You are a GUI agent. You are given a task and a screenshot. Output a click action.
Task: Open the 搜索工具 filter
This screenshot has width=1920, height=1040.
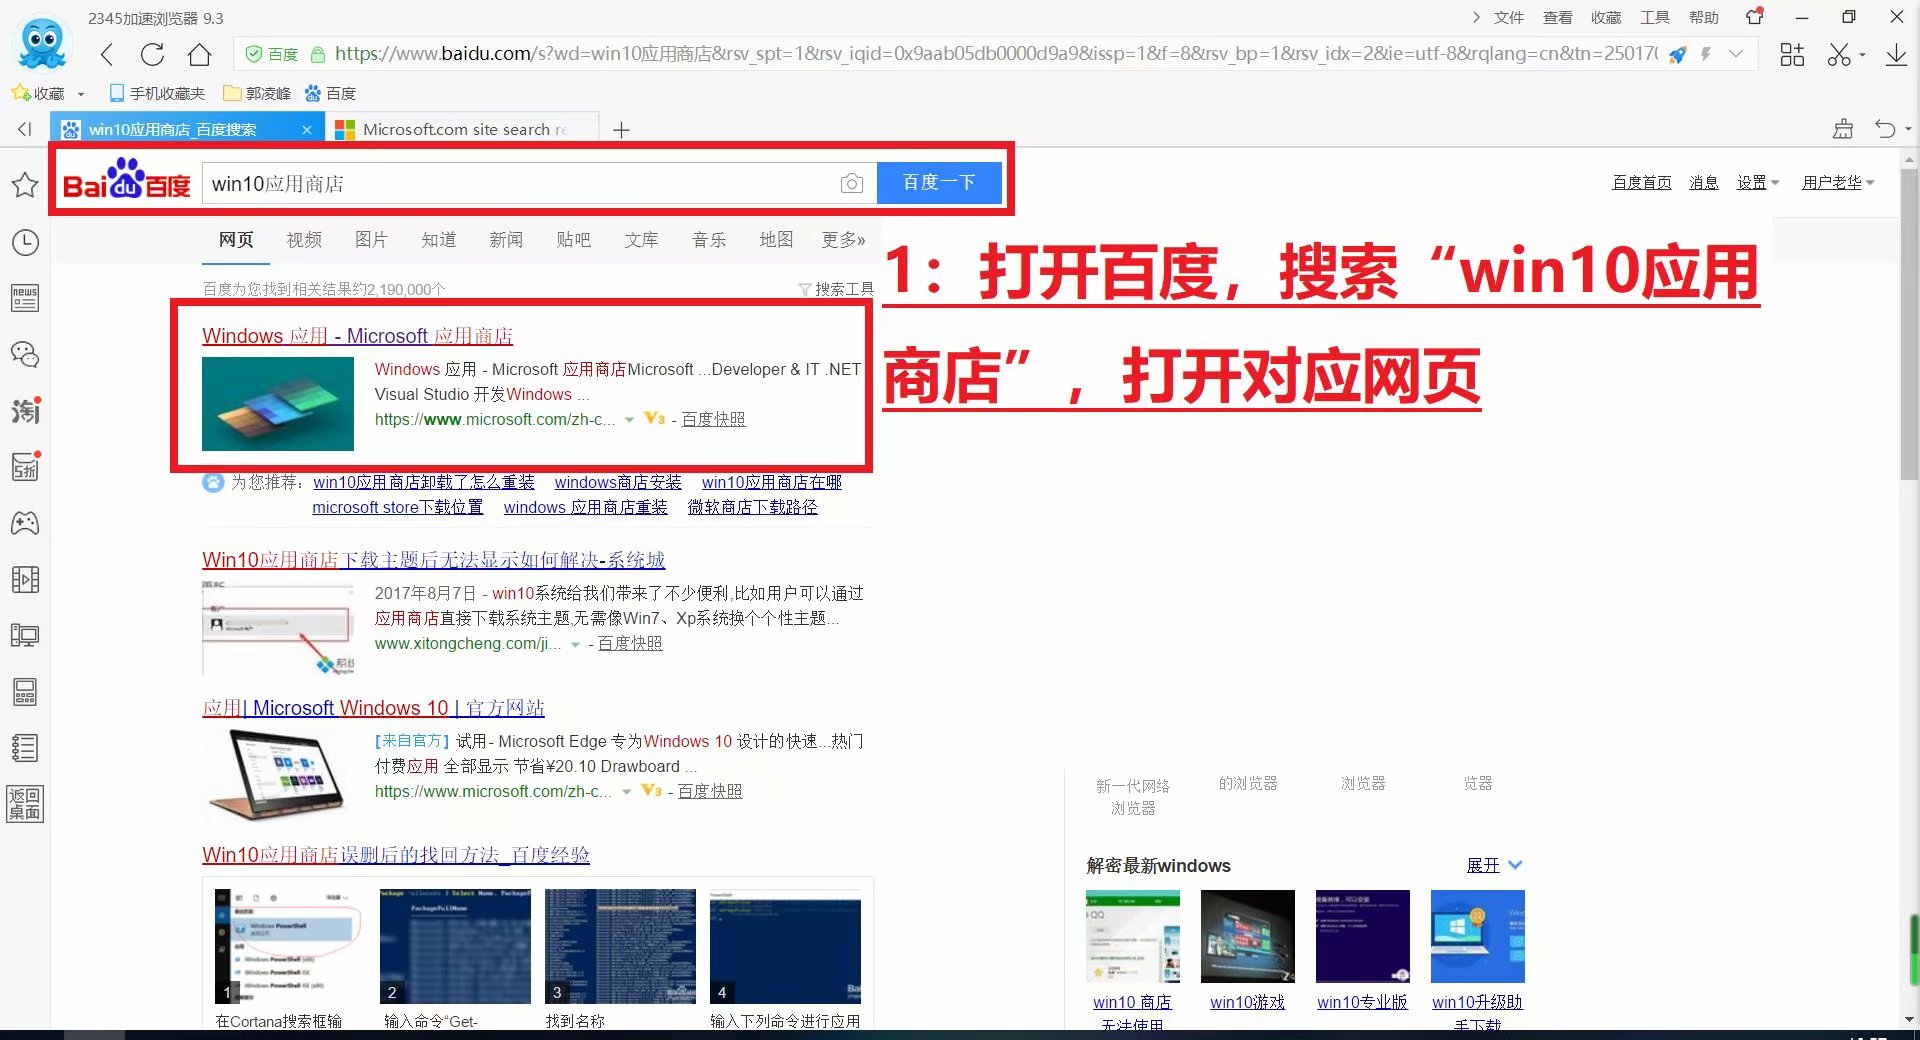click(836, 289)
